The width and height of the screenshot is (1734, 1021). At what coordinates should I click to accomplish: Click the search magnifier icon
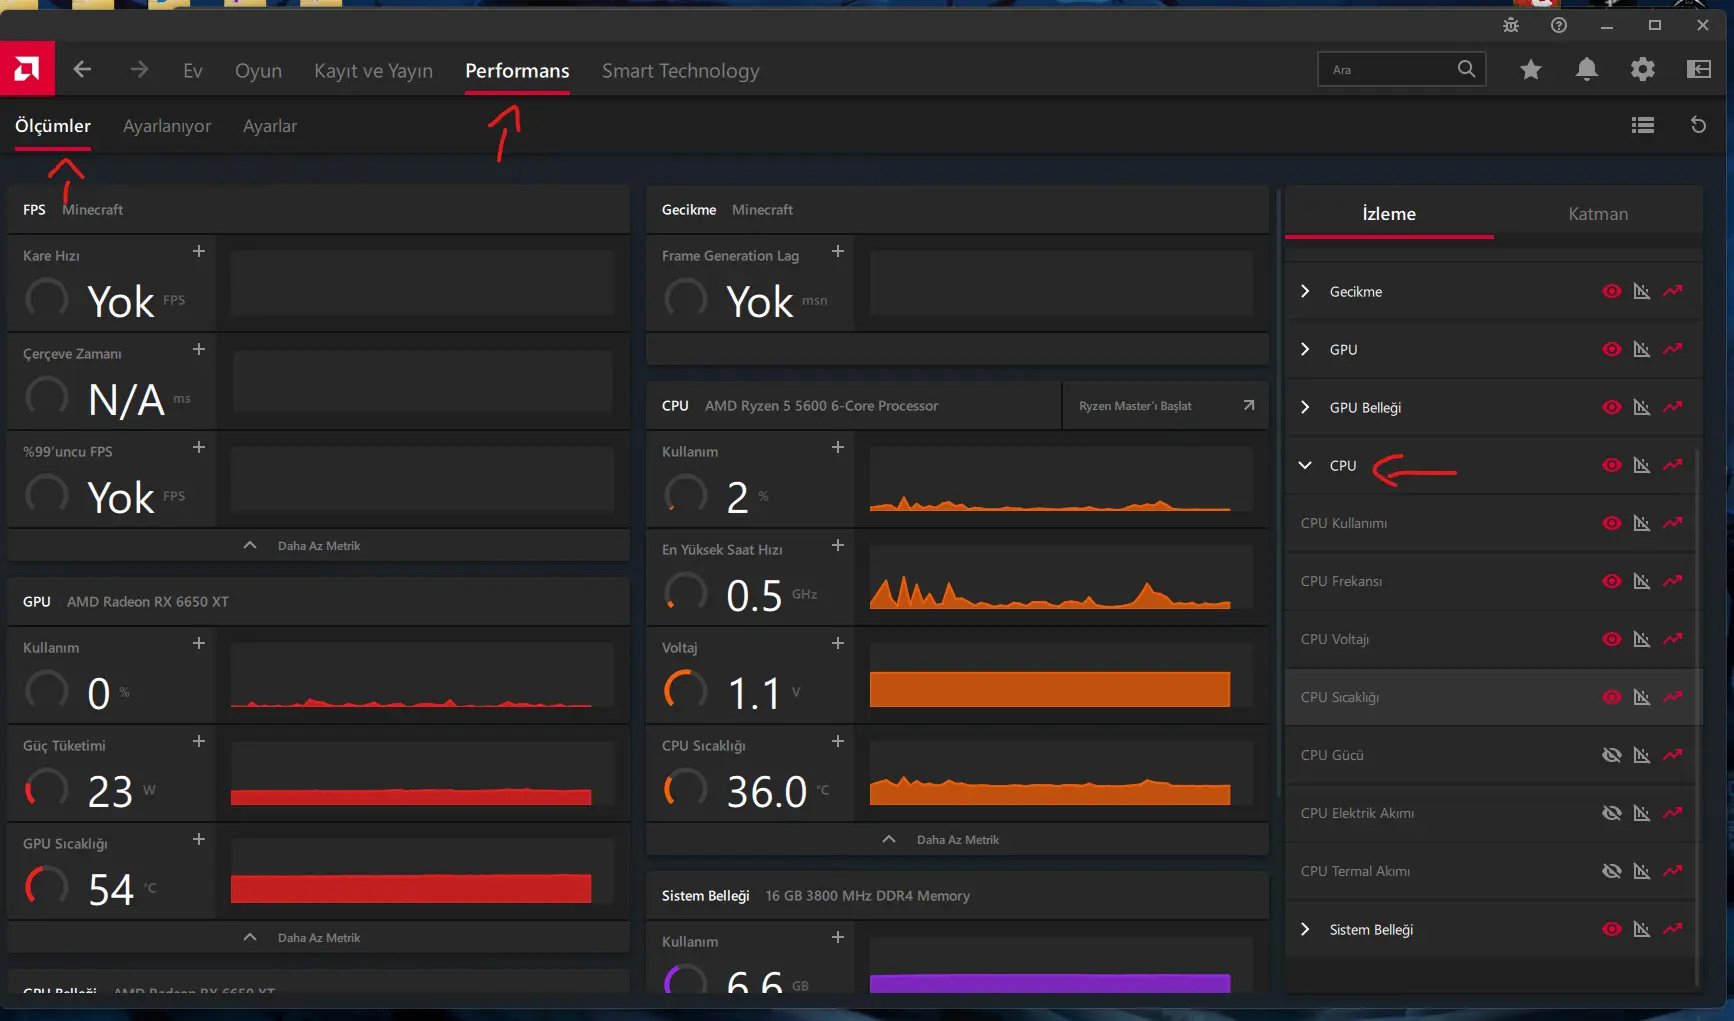coord(1466,69)
